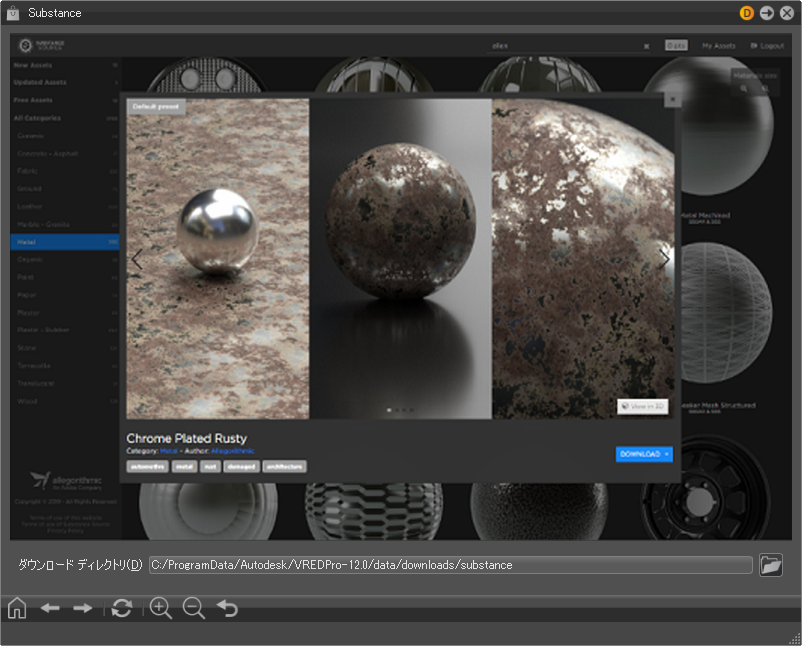This screenshot has width=802, height=646.
Task: Open the black wheel rim material thumbnail
Action: pos(705,488)
